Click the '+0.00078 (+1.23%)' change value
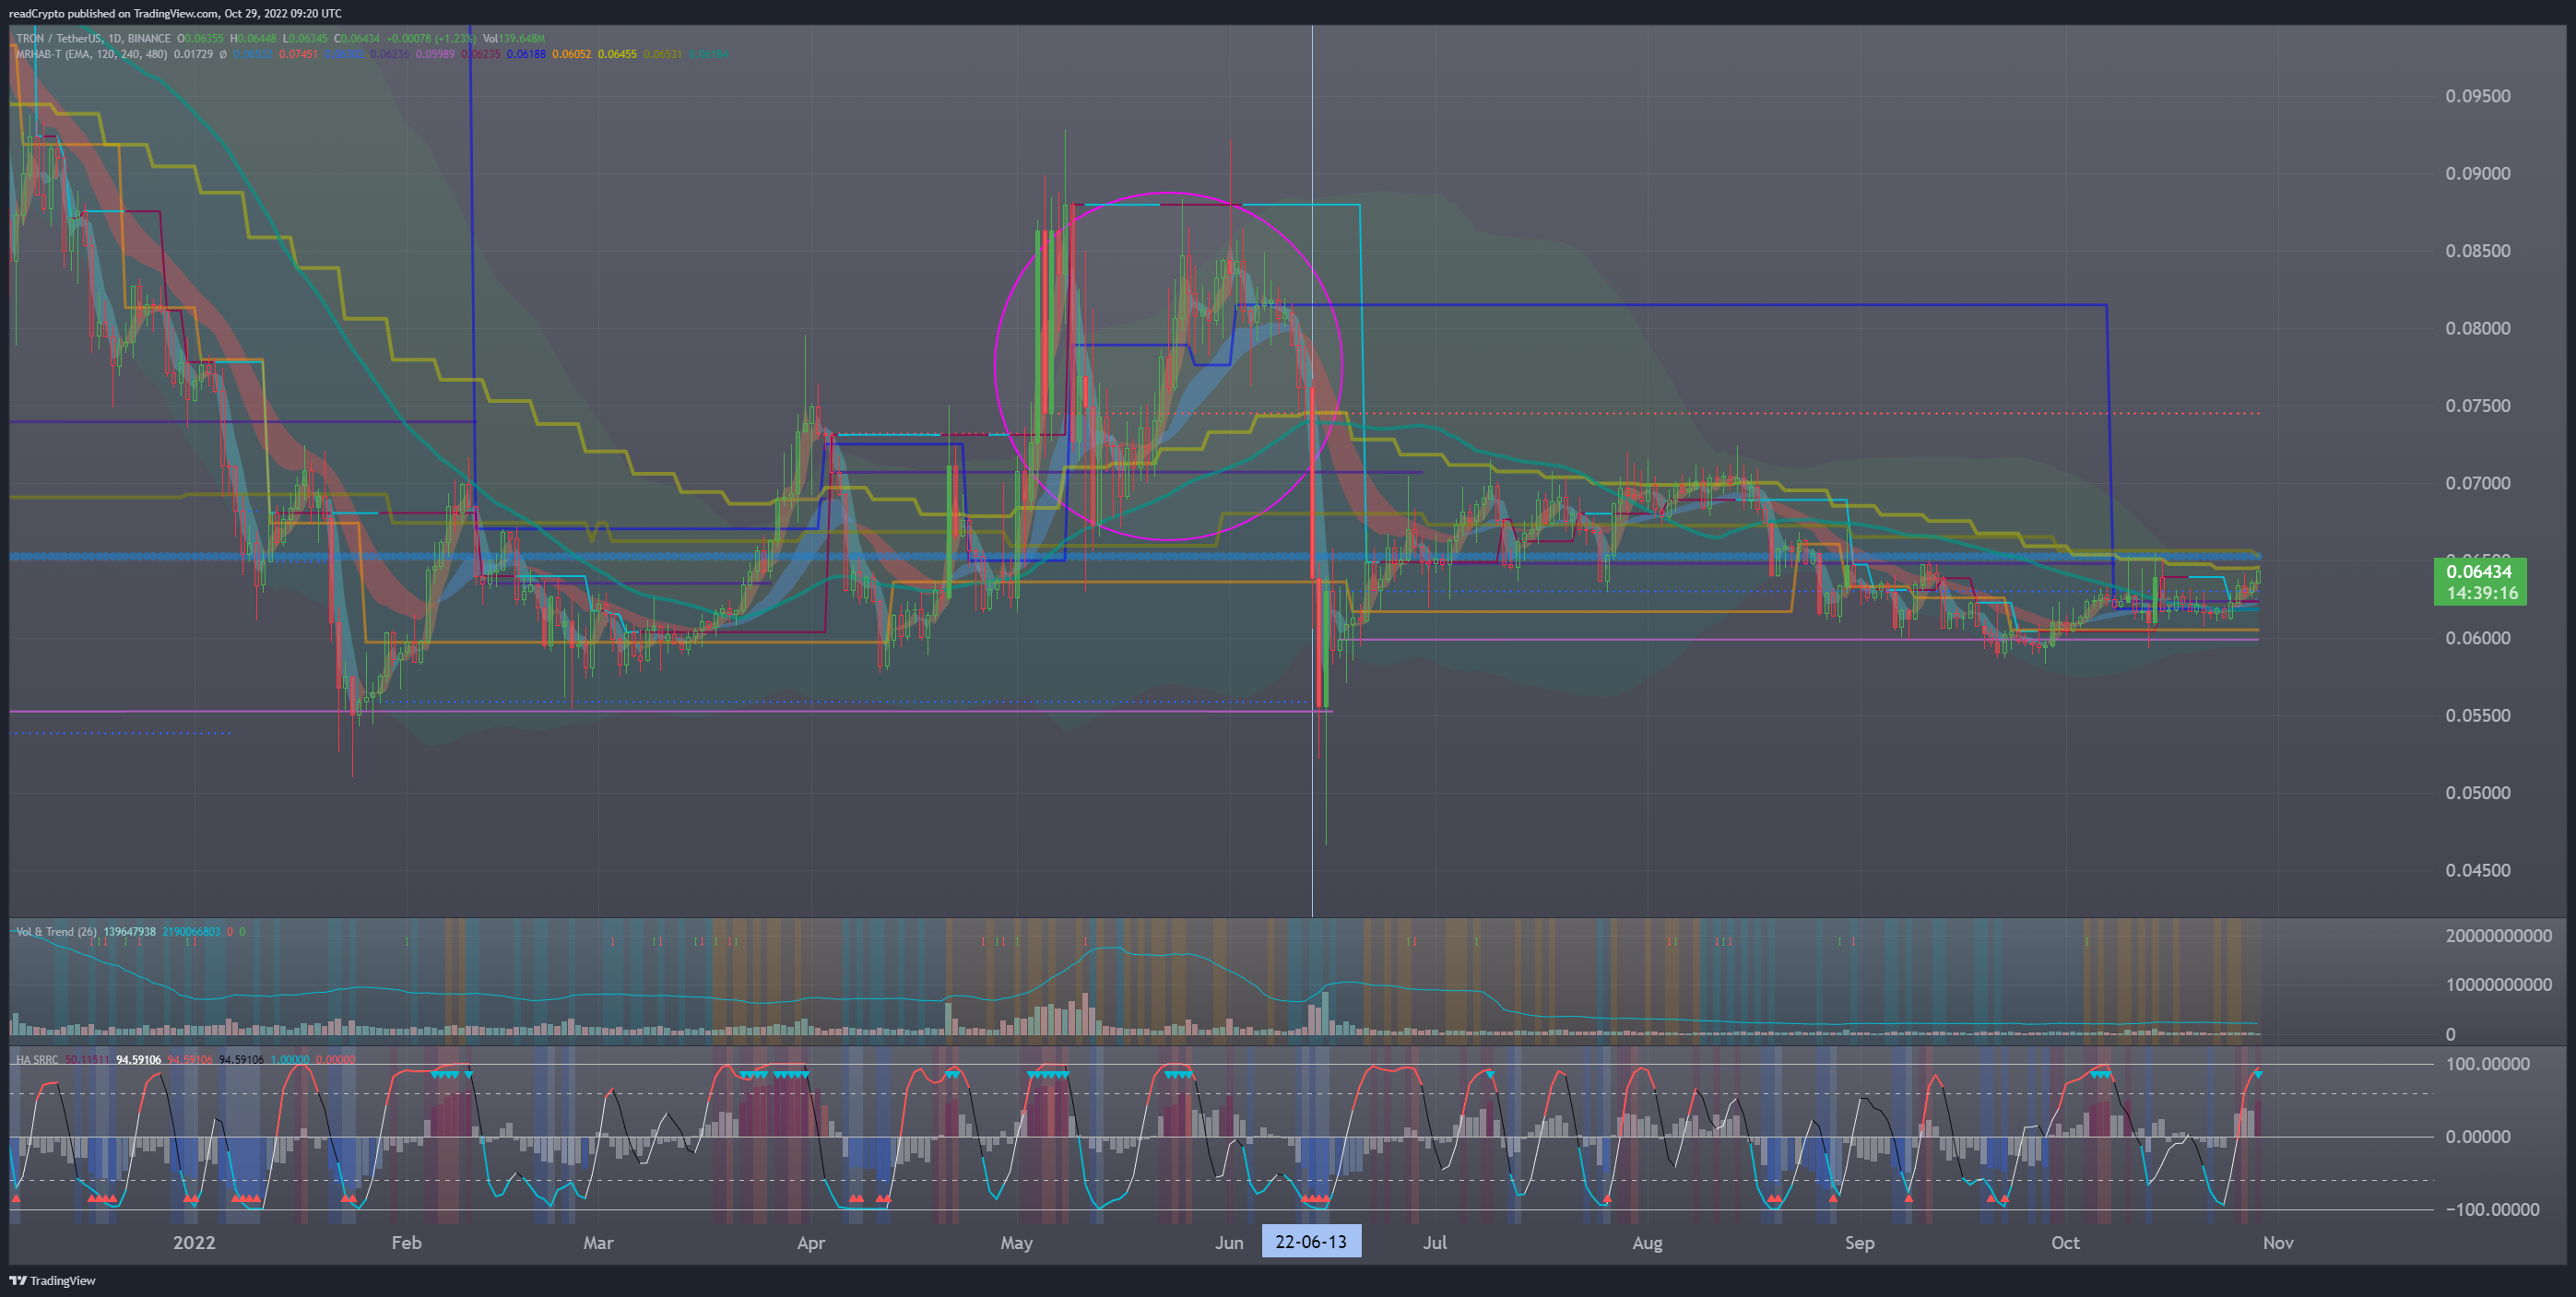This screenshot has height=1297, width=2576. (x=431, y=39)
